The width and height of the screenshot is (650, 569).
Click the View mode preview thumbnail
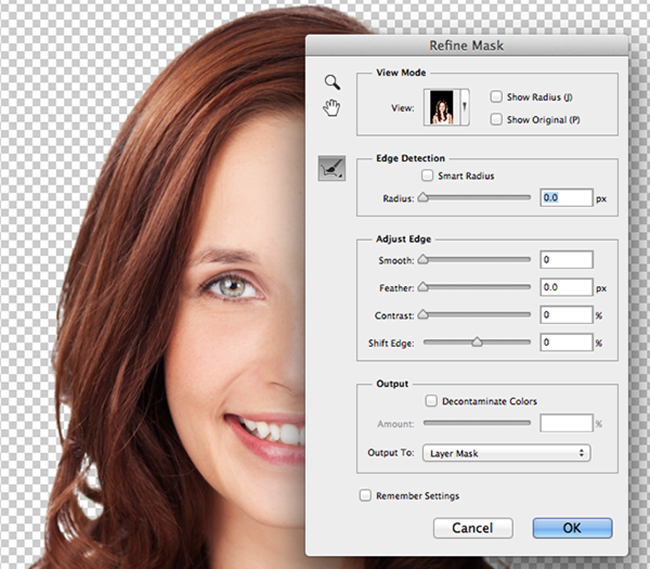click(439, 107)
